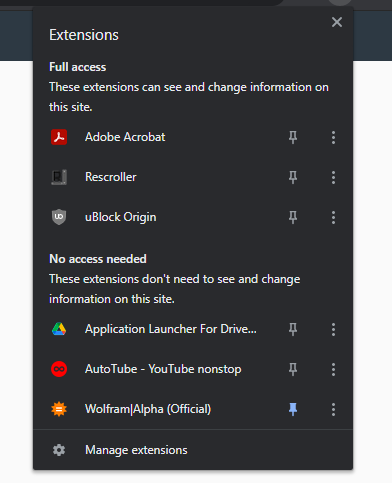Select the AutoTube - YouTube nonstop entry
Viewport: 392px width, 483px height.
point(163,369)
